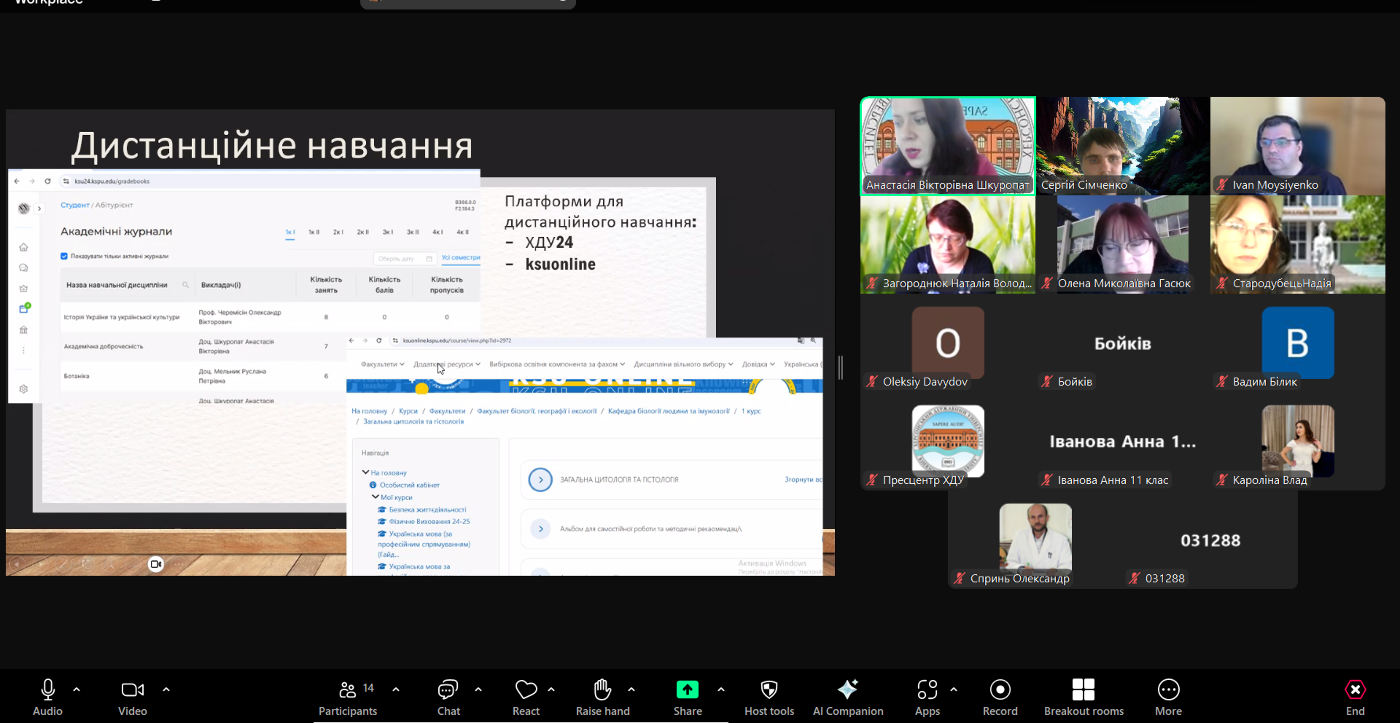Open Додаткові ресурси menu in ksuonline page

point(447,364)
